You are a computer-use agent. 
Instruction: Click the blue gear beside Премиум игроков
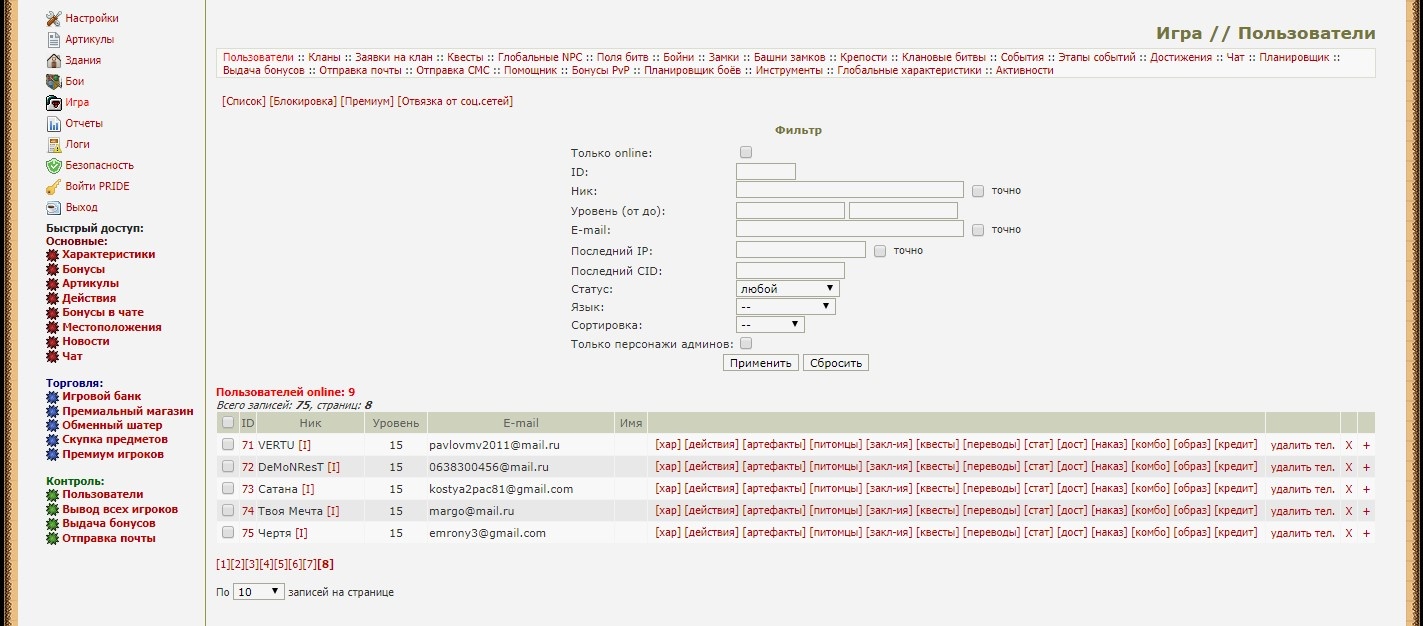[53, 454]
